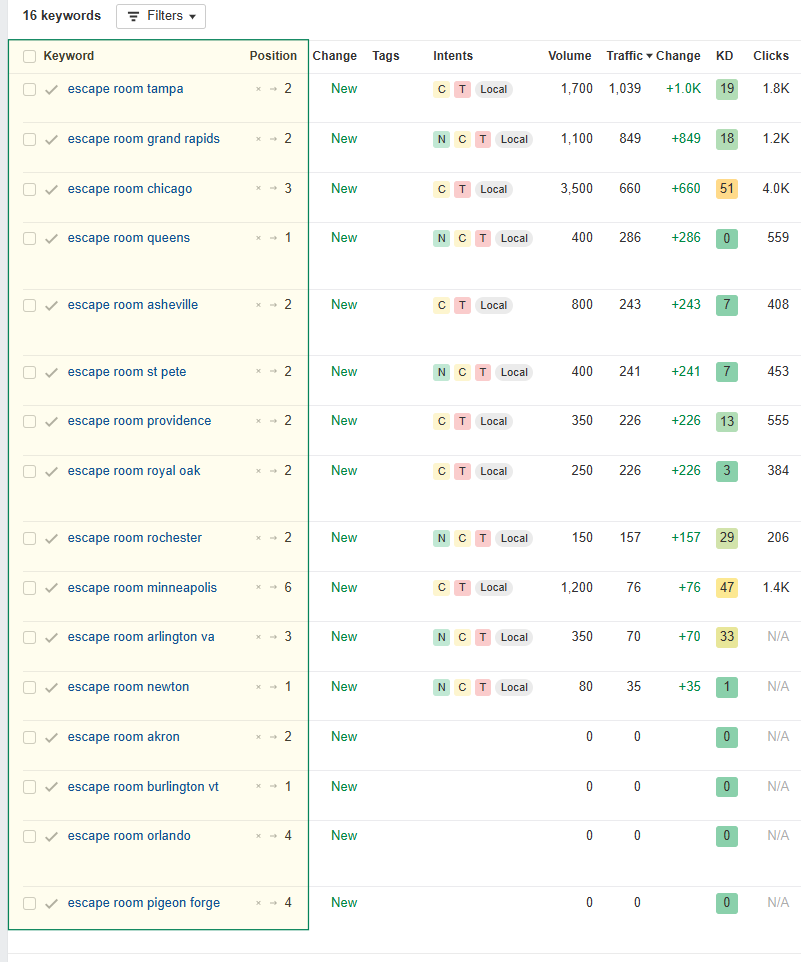The width and height of the screenshot is (801, 962).
Task: Tick checkbox for escape room st pete
Action: (x=29, y=372)
